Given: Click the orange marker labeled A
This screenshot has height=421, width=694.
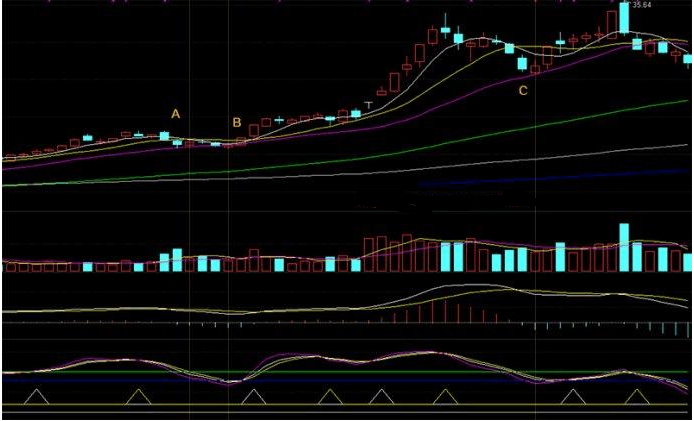Looking at the screenshot, I should click(x=176, y=114).
